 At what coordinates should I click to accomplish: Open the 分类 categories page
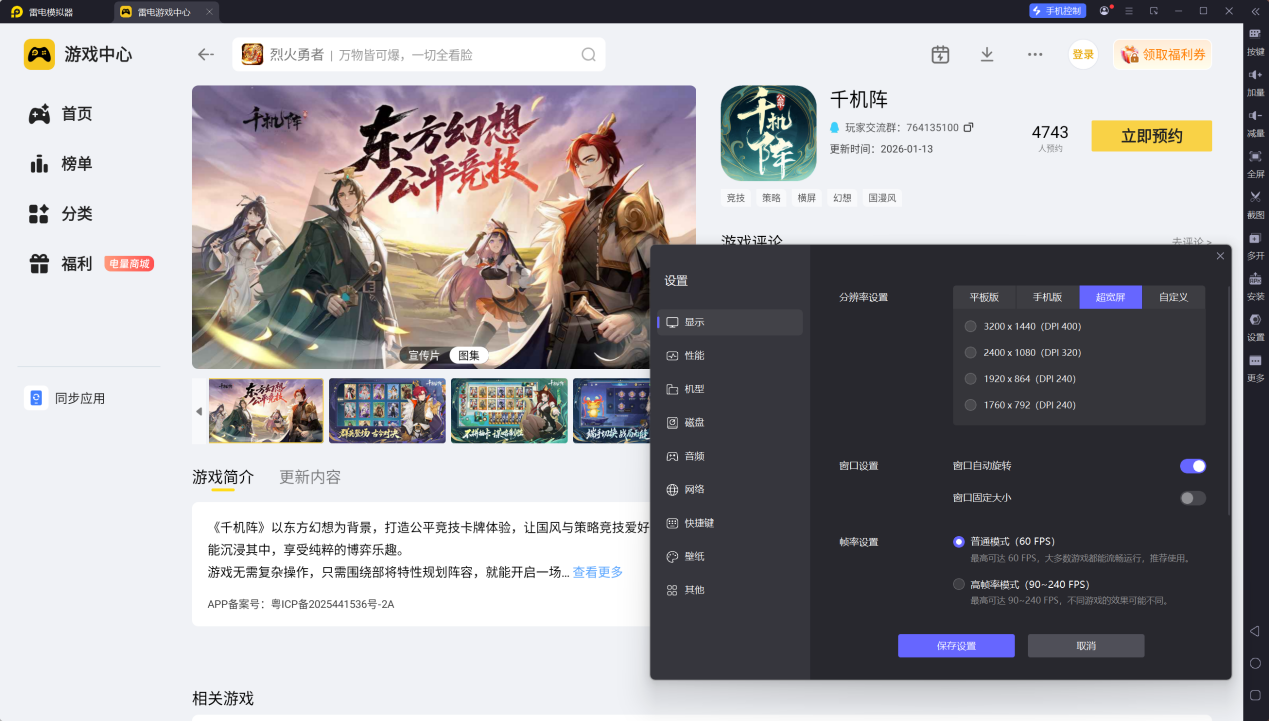[x=61, y=214]
